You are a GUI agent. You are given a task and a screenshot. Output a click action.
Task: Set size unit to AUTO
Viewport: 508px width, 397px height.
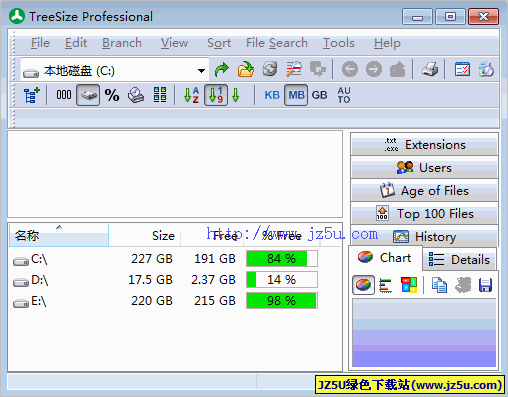pos(344,95)
